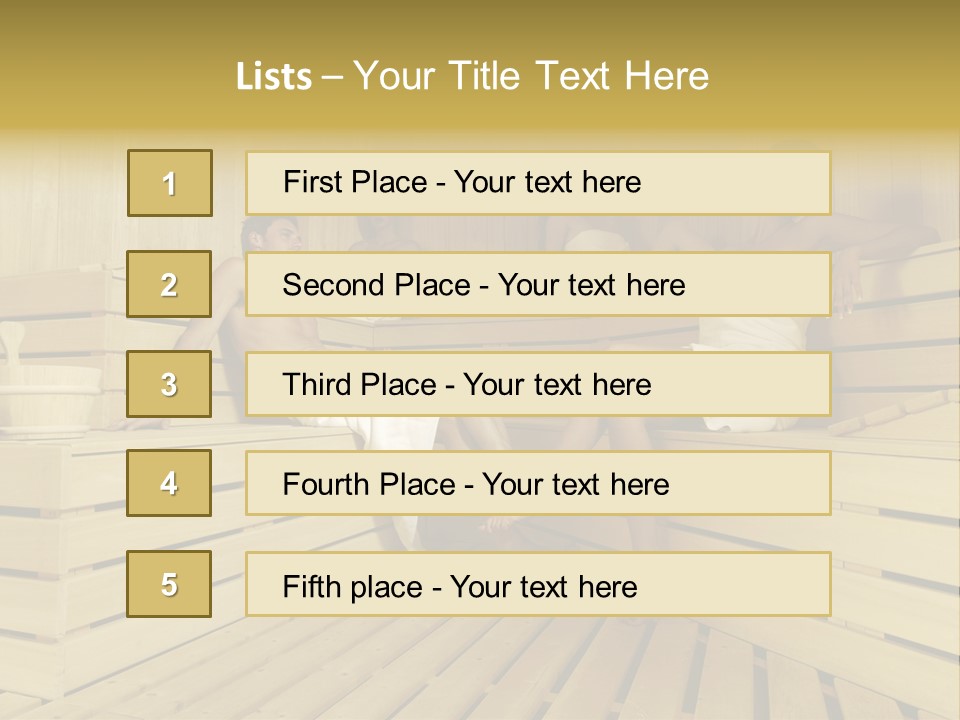This screenshot has height=720, width=960.
Task: Select the number 2 square
Action: pos(169,284)
